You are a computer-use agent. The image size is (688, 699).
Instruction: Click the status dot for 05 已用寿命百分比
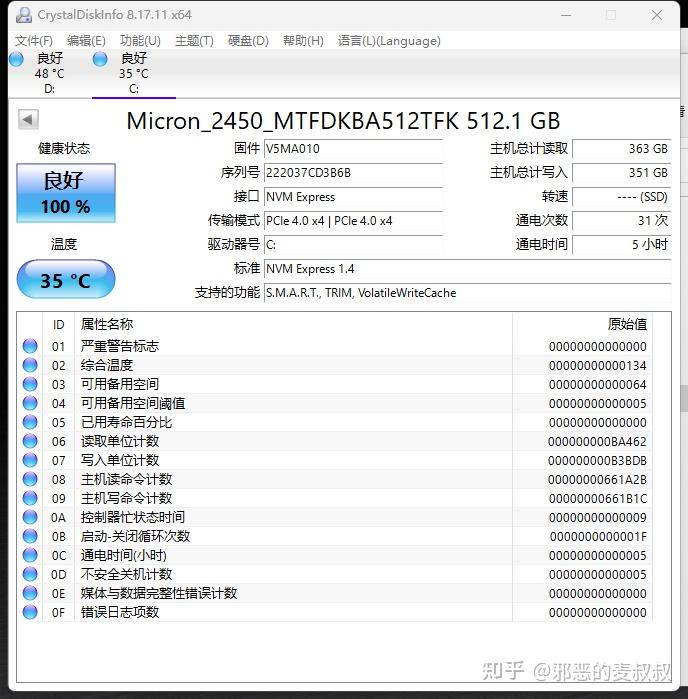click(x=30, y=422)
